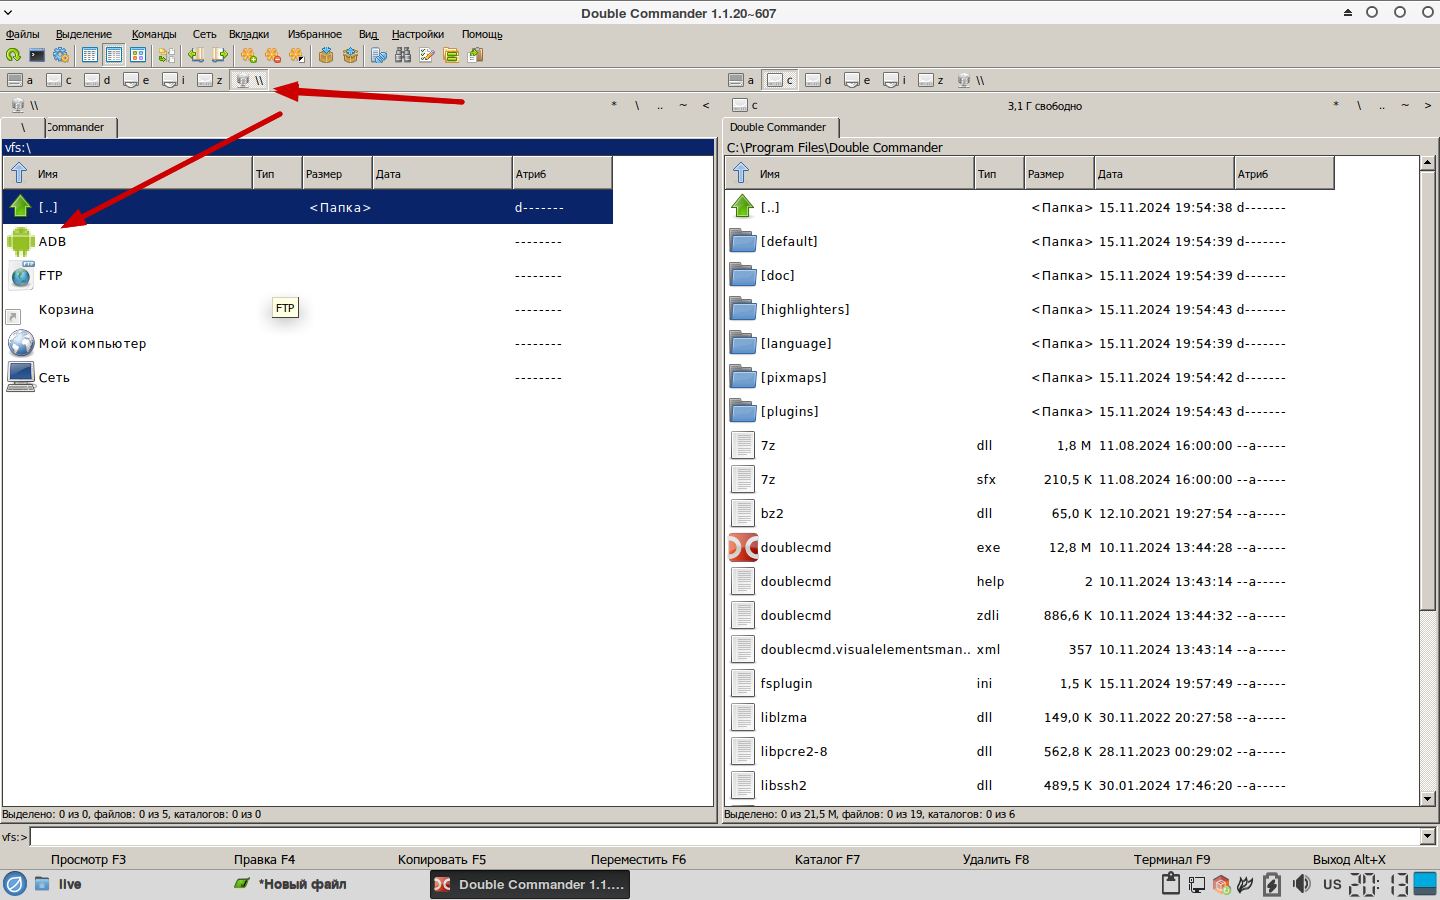Click Просмотр F3 function button
The width and height of the screenshot is (1440, 900).
pos(89,859)
